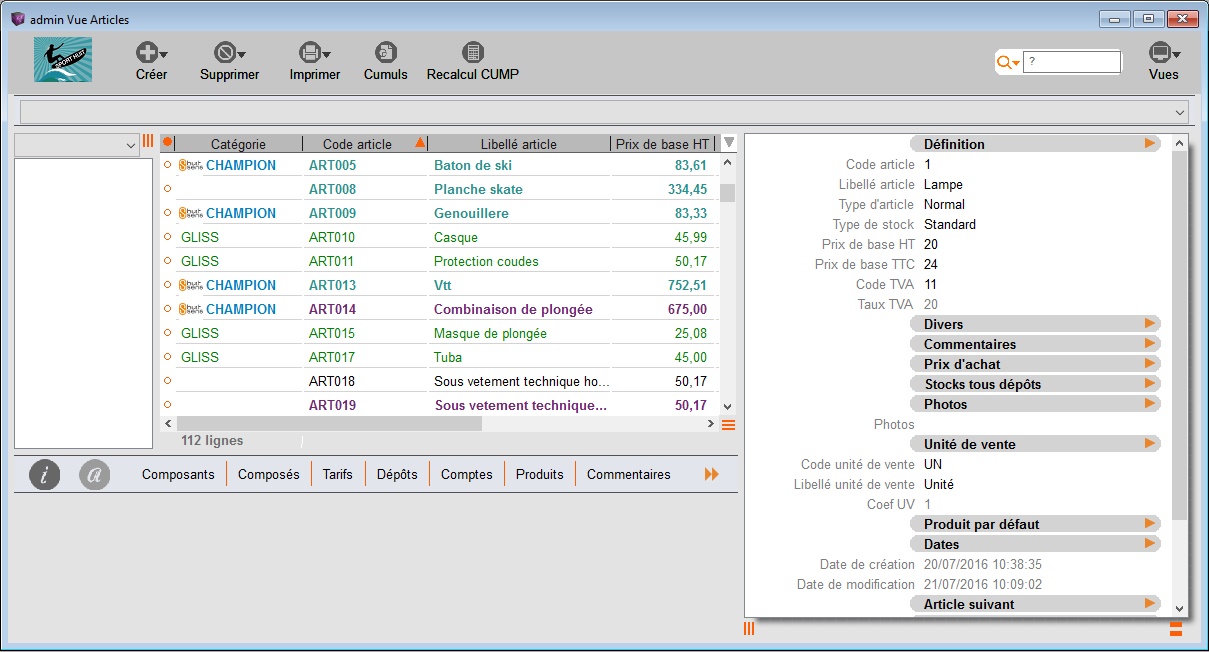
Task: Sort by the Catégorie column header
Action: (x=239, y=144)
